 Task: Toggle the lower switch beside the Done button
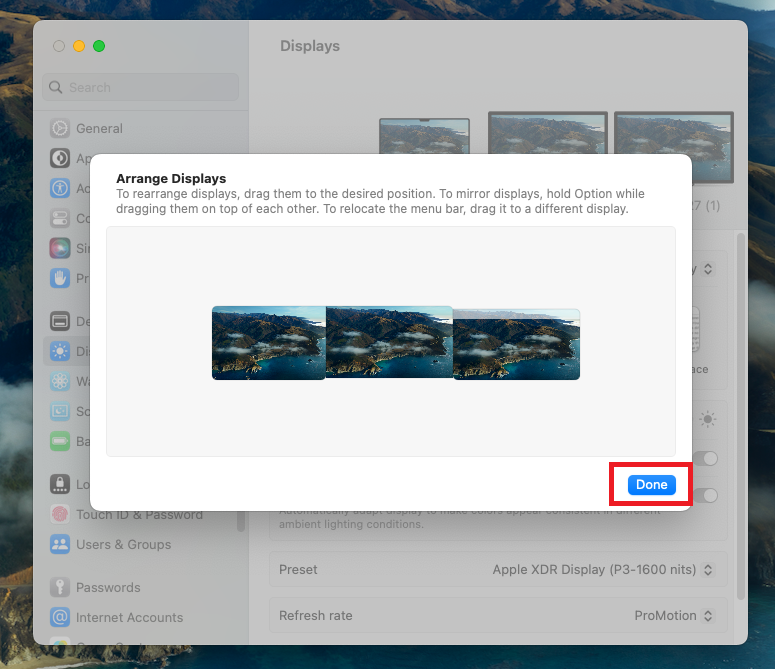click(707, 495)
